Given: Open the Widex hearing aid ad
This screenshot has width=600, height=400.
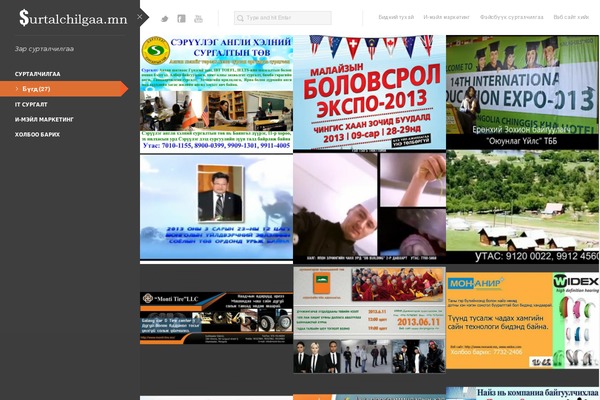Looking at the screenshot, I should (522, 321).
